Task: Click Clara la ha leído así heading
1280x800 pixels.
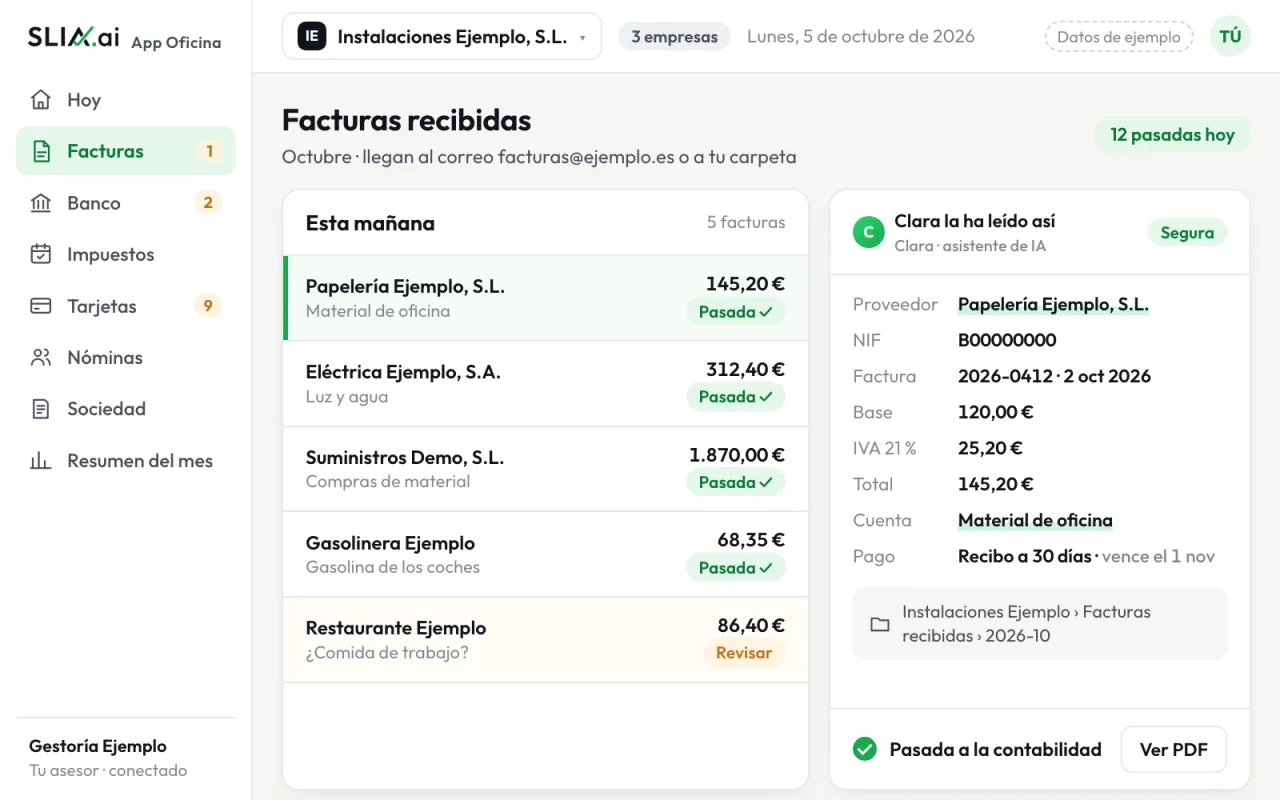Action: pos(975,222)
